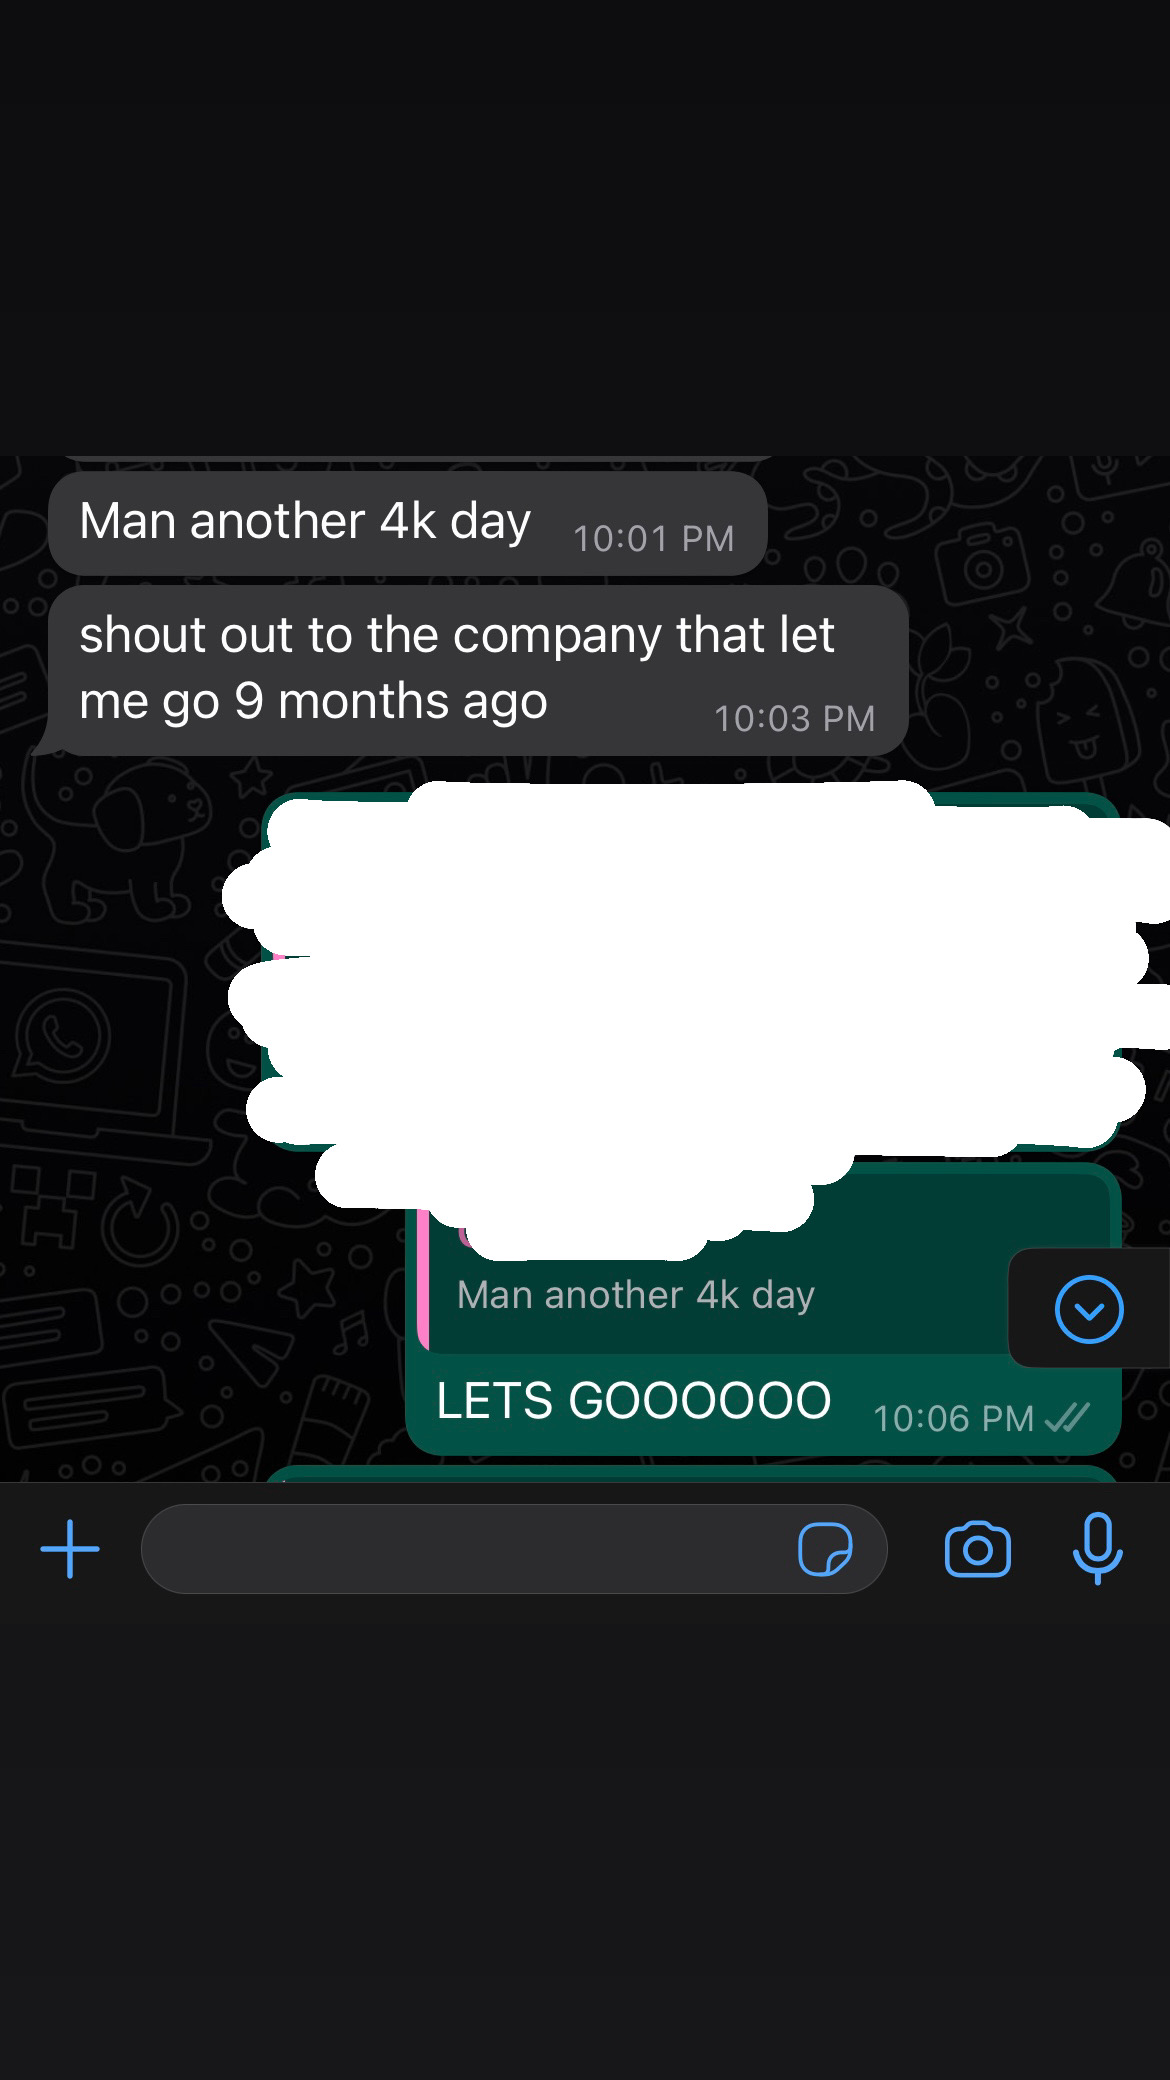Tap the 10:01 PM timestamp
Image resolution: width=1170 pixels, height=2080 pixels.
653,539
